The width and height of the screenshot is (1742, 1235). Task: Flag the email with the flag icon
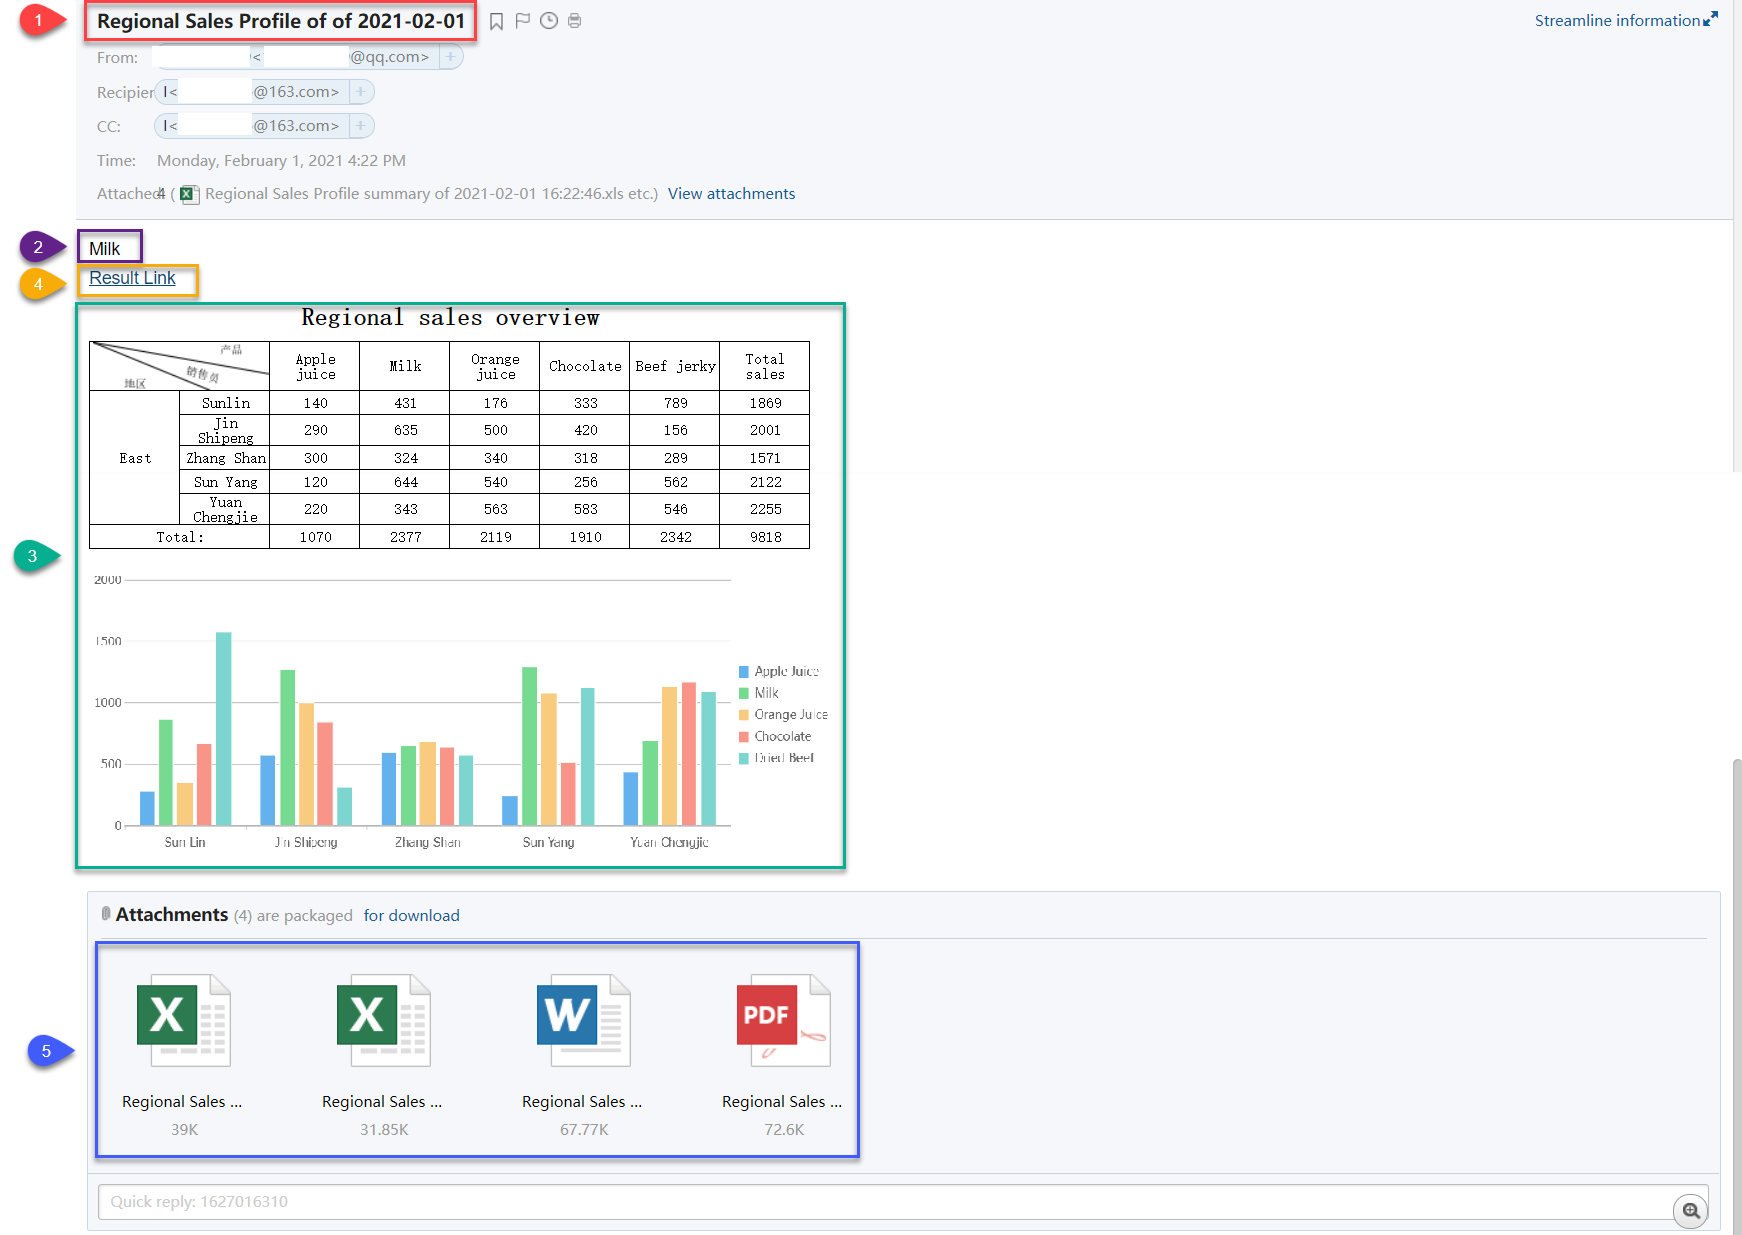pyautogui.click(x=523, y=20)
